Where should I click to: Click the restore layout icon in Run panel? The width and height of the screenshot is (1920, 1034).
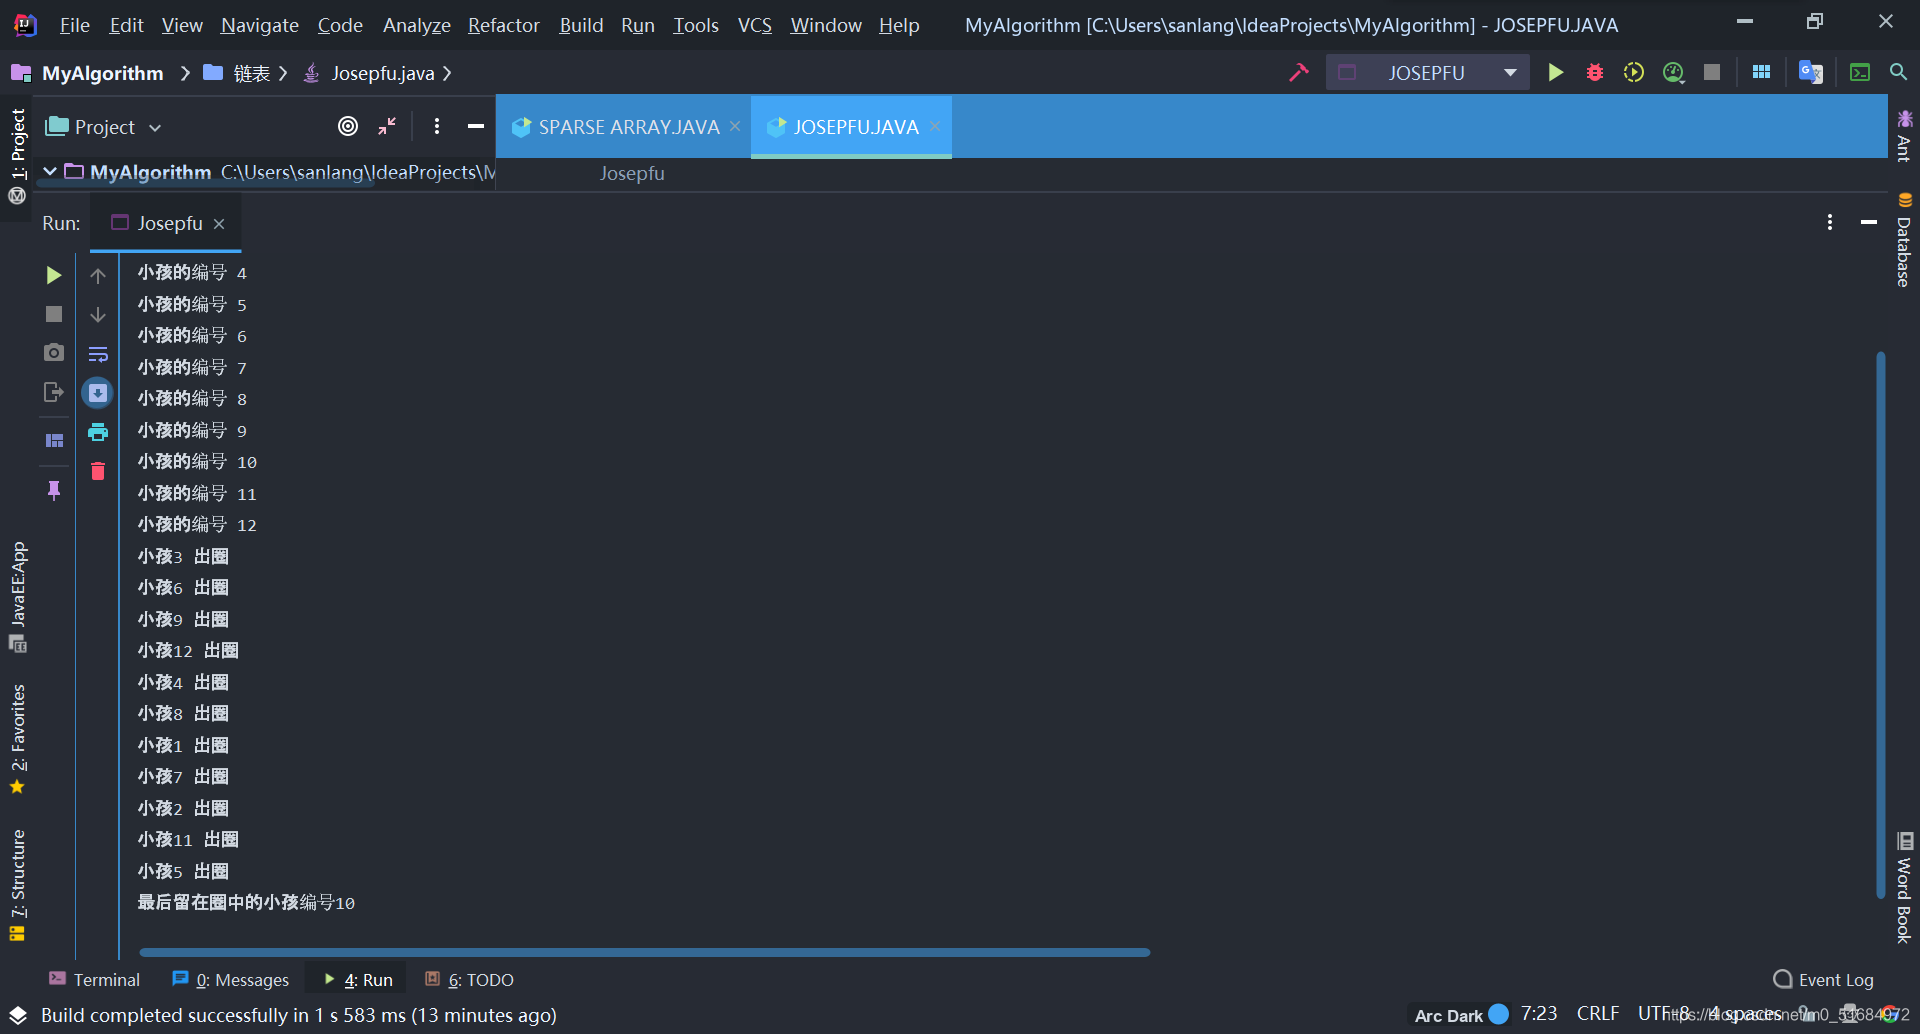coord(54,440)
